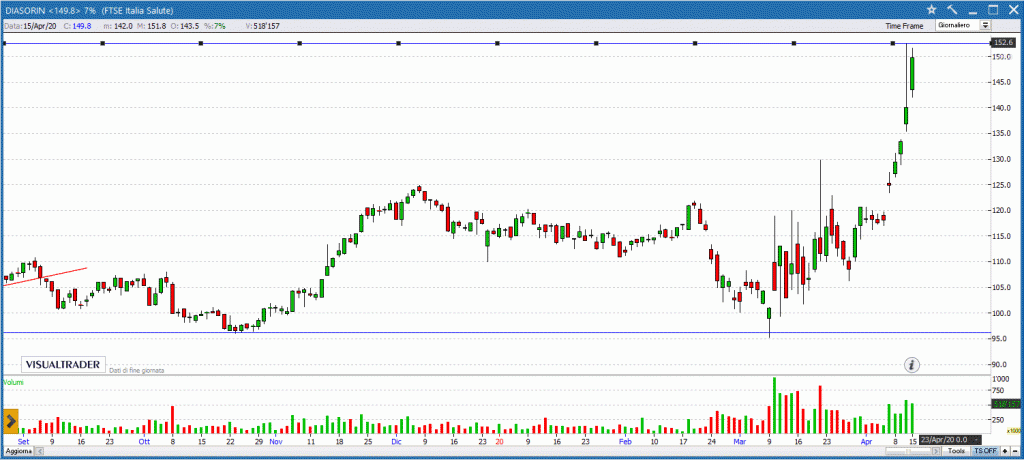The image size is (1024, 460).
Task: Click the Dic month label on time axis
Action: click(x=396, y=442)
